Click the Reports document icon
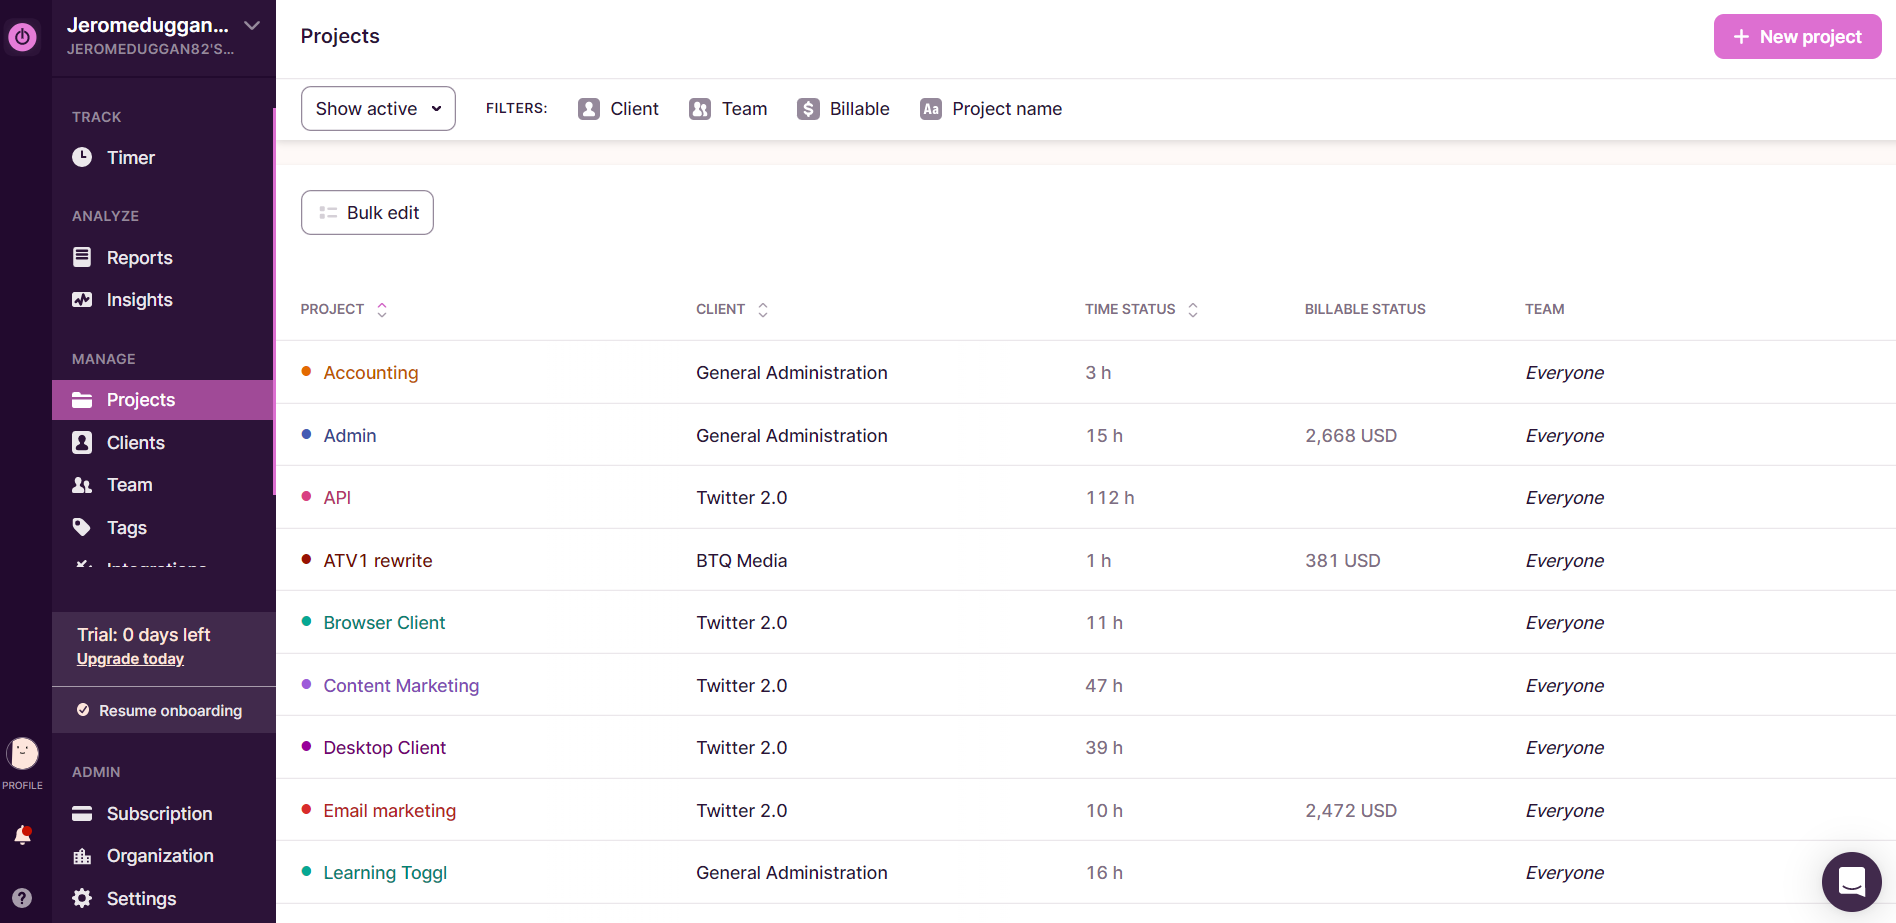The image size is (1896, 923). (x=82, y=257)
